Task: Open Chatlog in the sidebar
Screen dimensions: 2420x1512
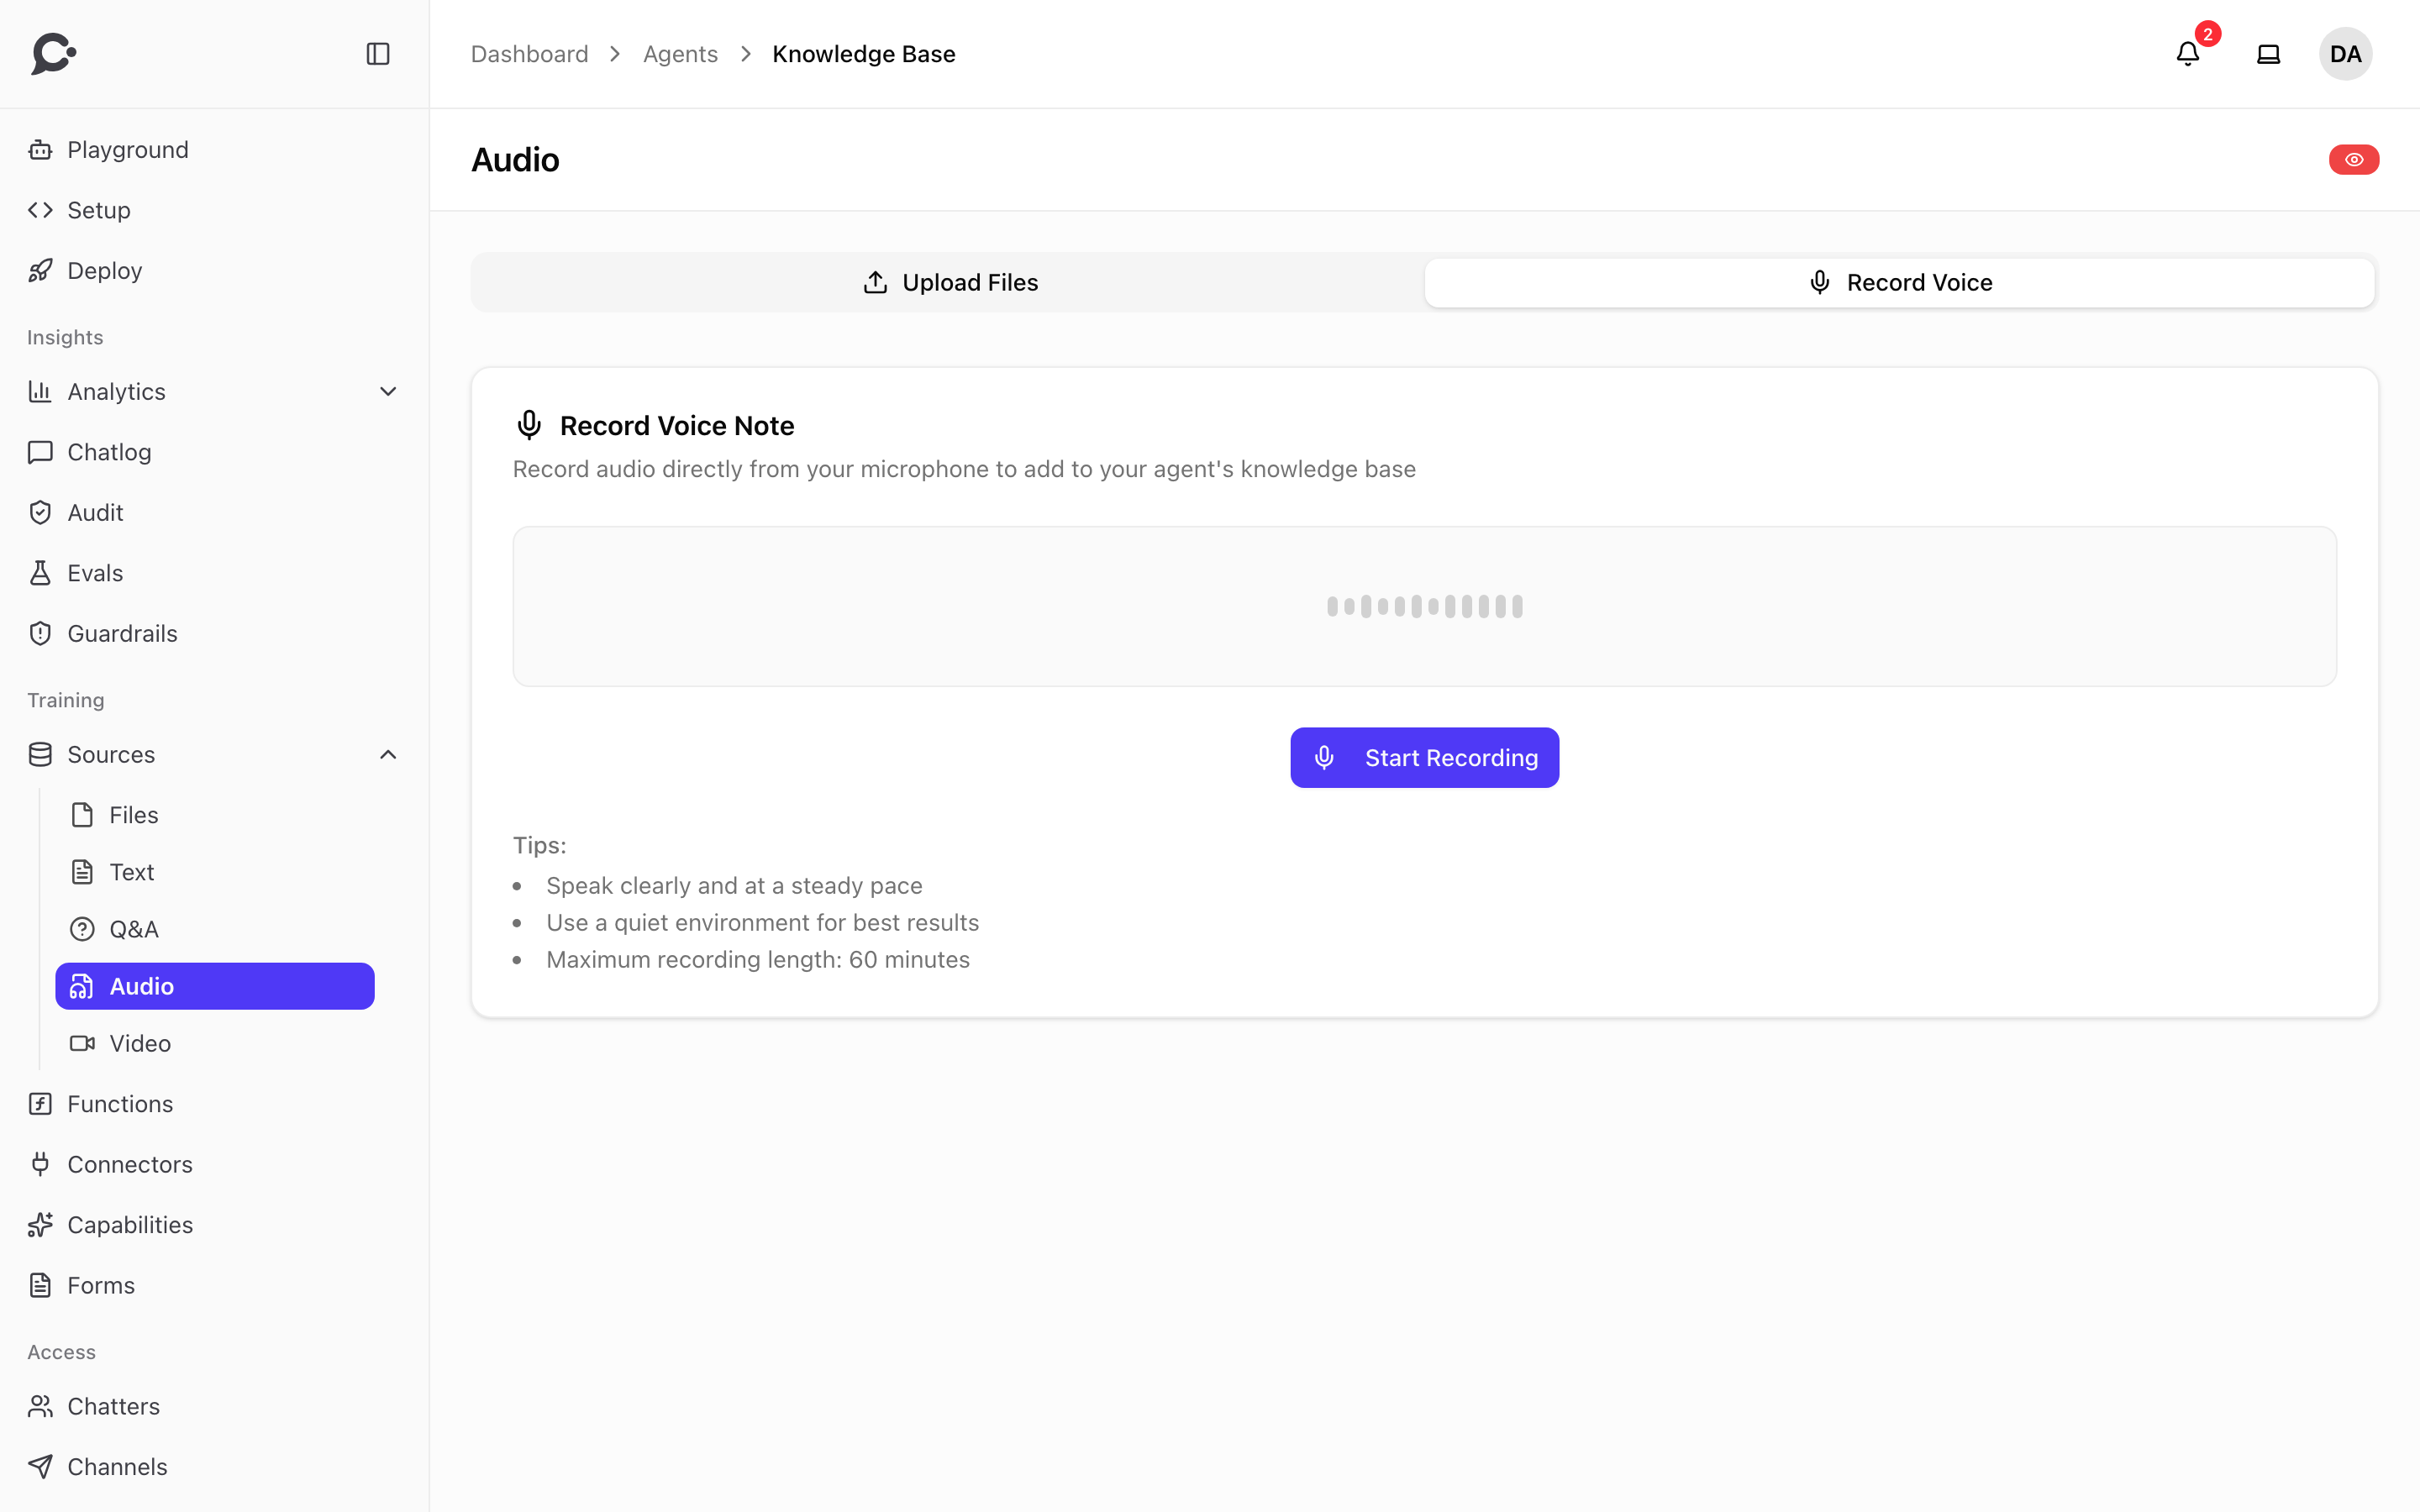Action: coord(214,452)
